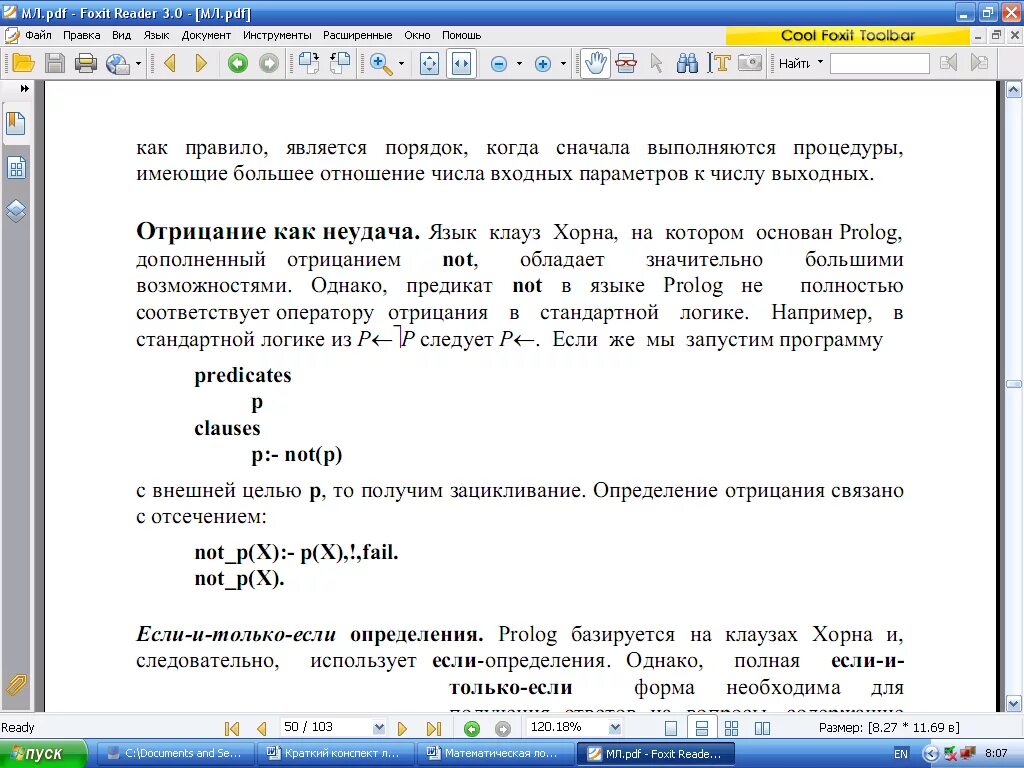Click the Save diskette icon
The width and height of the screenshot is (1024, 768).
click(x=55, y=63)
